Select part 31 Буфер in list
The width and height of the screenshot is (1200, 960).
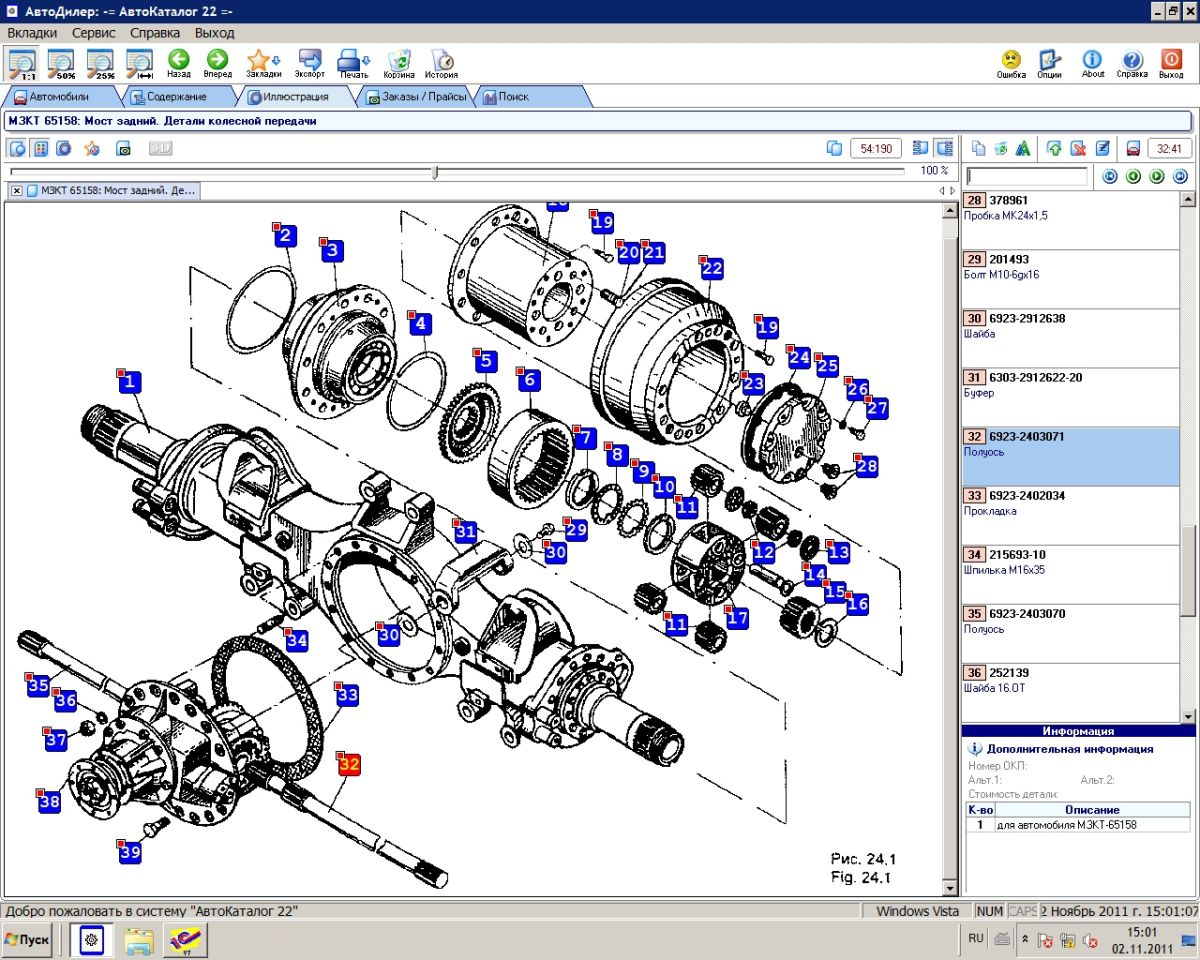point(1071,398)
